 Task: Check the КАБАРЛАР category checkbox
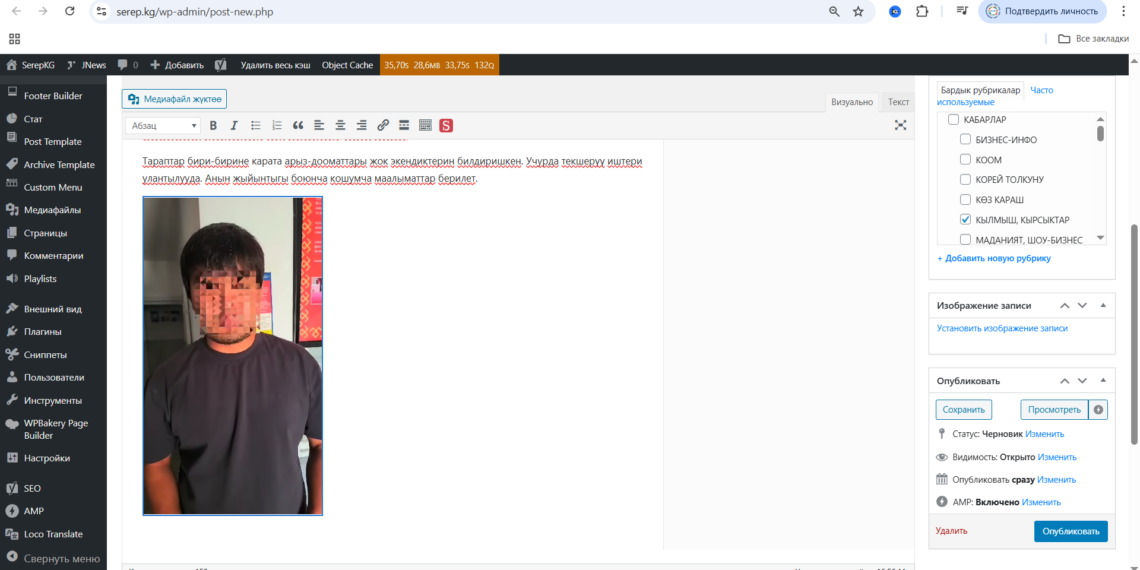coord(953,120)
